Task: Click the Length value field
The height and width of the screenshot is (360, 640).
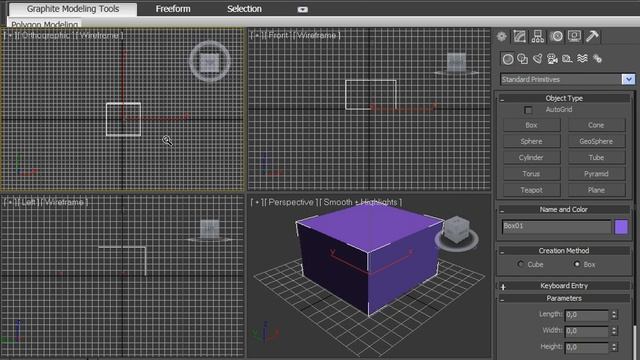Action: (x=587, y=315)
